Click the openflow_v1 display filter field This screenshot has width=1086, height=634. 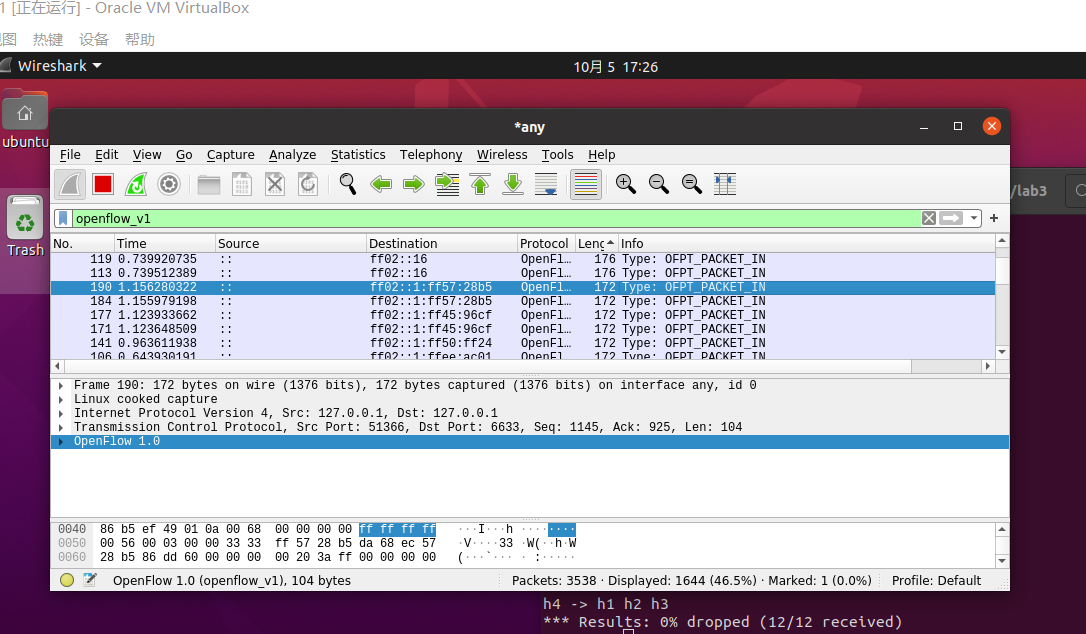pyautogui.click(x=495, y=218)
